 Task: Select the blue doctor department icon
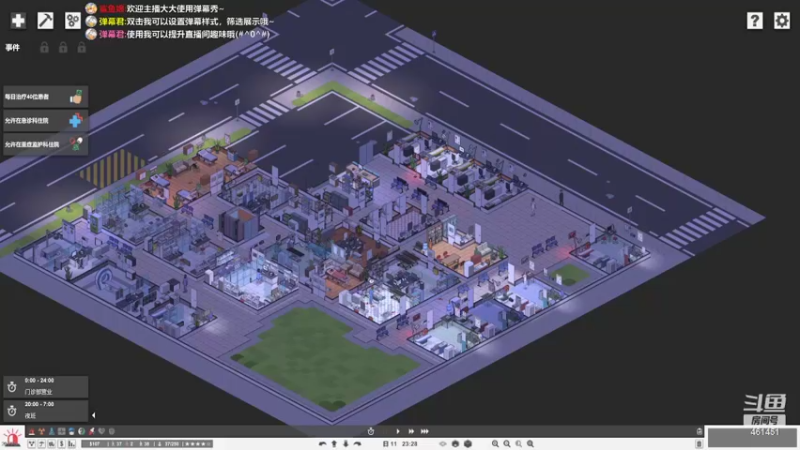(x=71, y=431)
